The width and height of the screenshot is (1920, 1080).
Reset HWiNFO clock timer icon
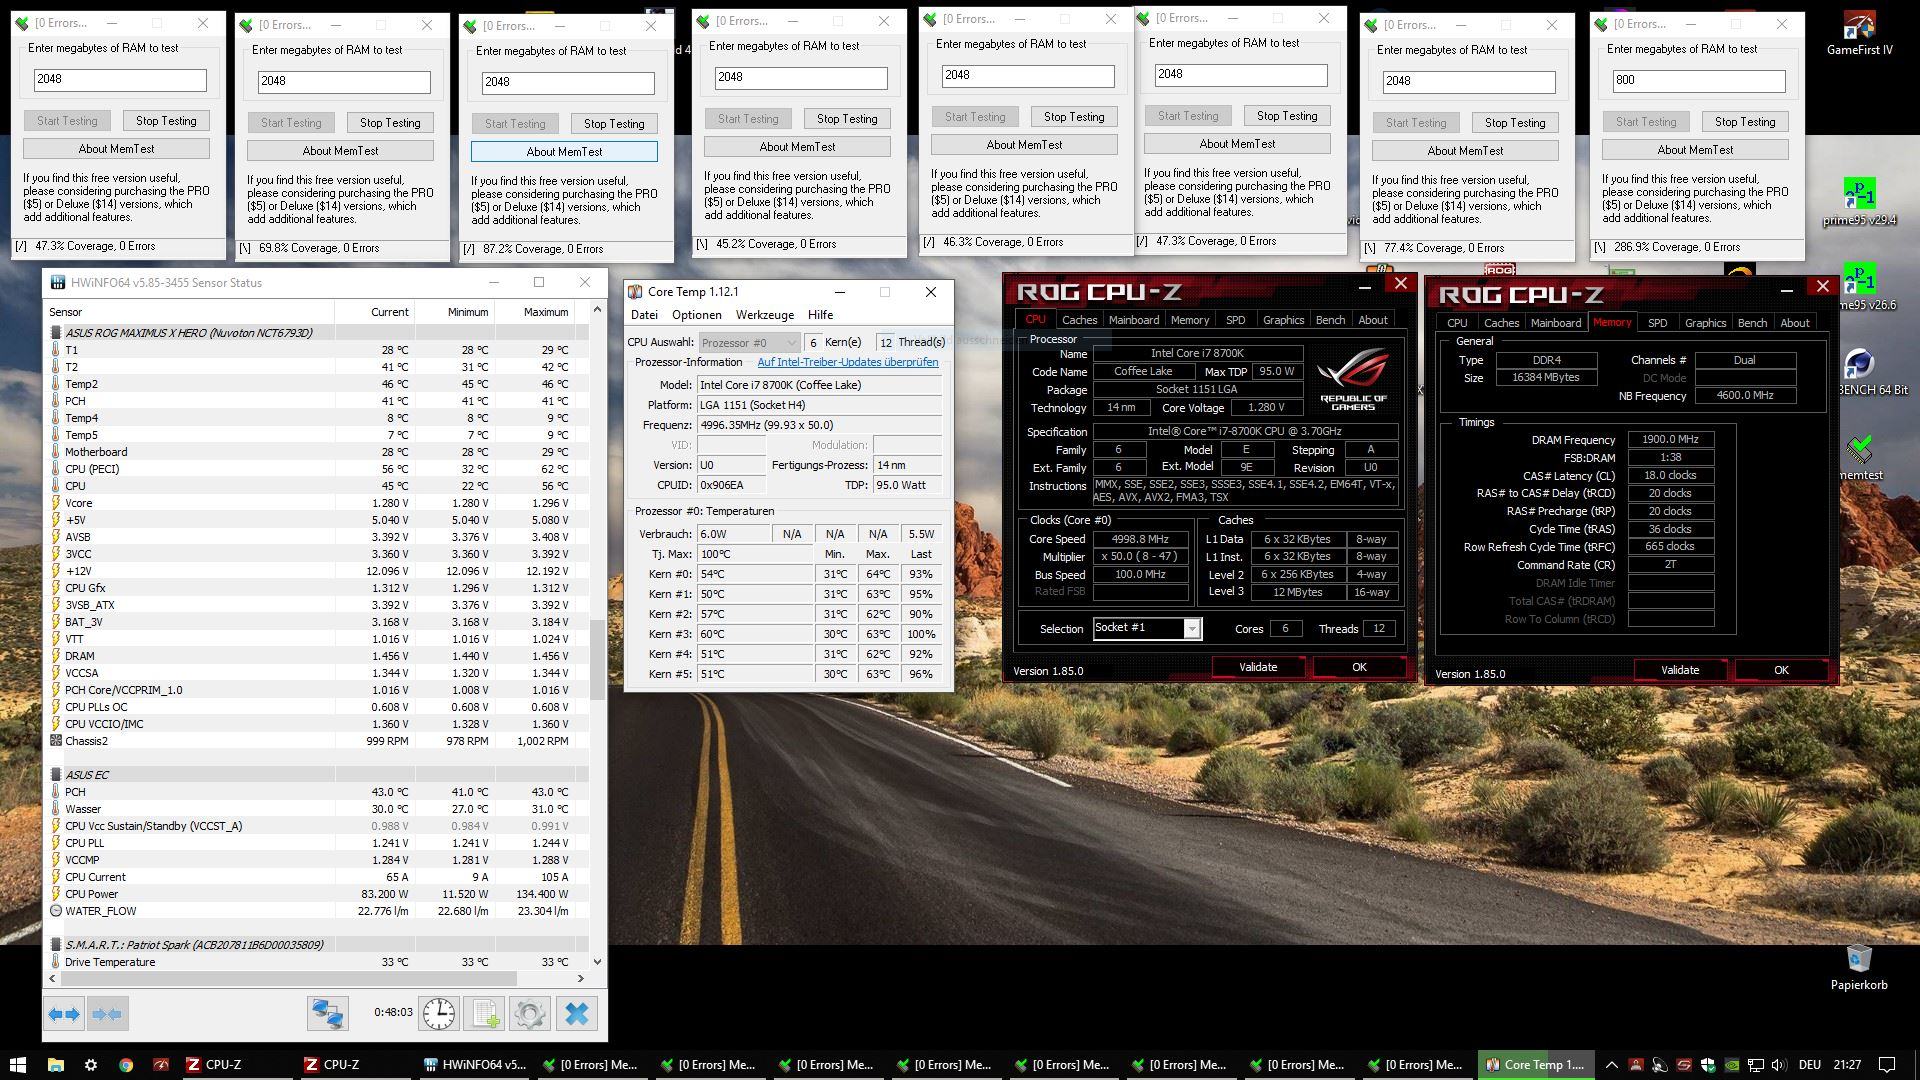click(x=438, y=1014)
